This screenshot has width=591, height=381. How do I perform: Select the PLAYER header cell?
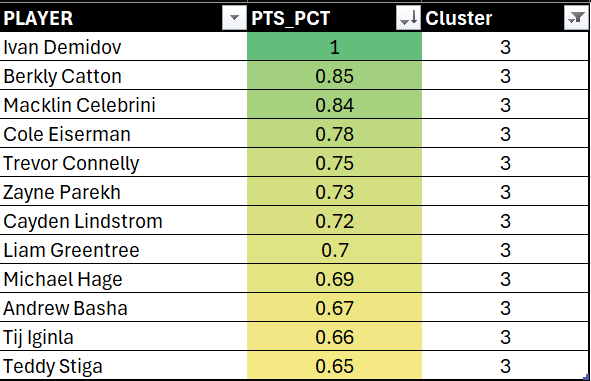tap(123, 18)
